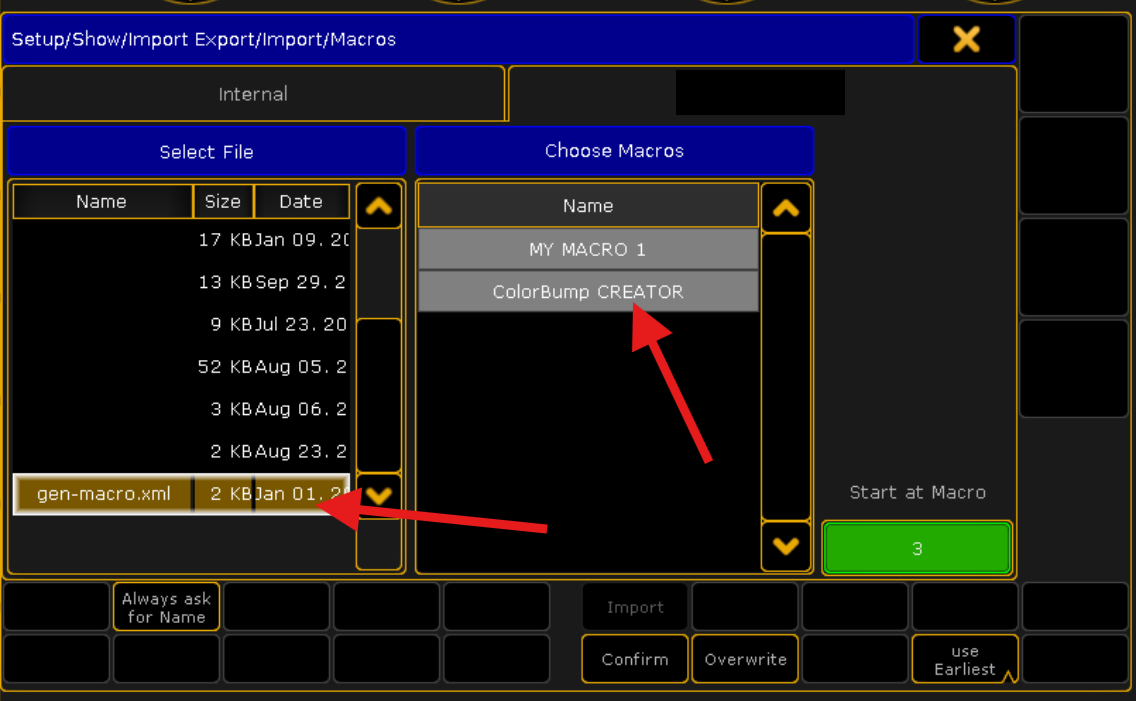Select the 13 KB Sep 29 file
Viewport: 1136px width, 701px height.
tap(181, 282)
